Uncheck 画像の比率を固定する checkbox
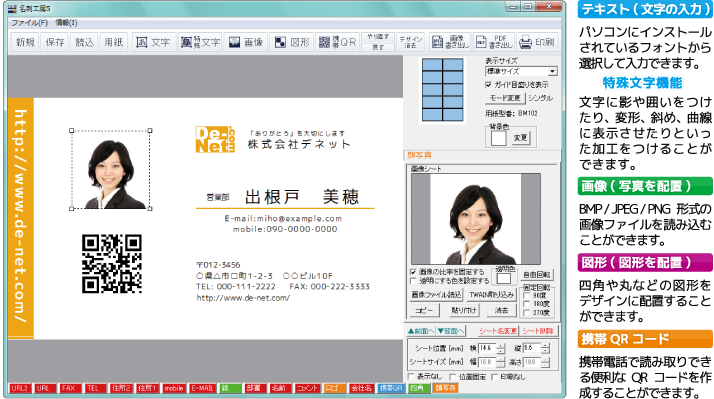The image size is (714, 399). tap(413, 272)
